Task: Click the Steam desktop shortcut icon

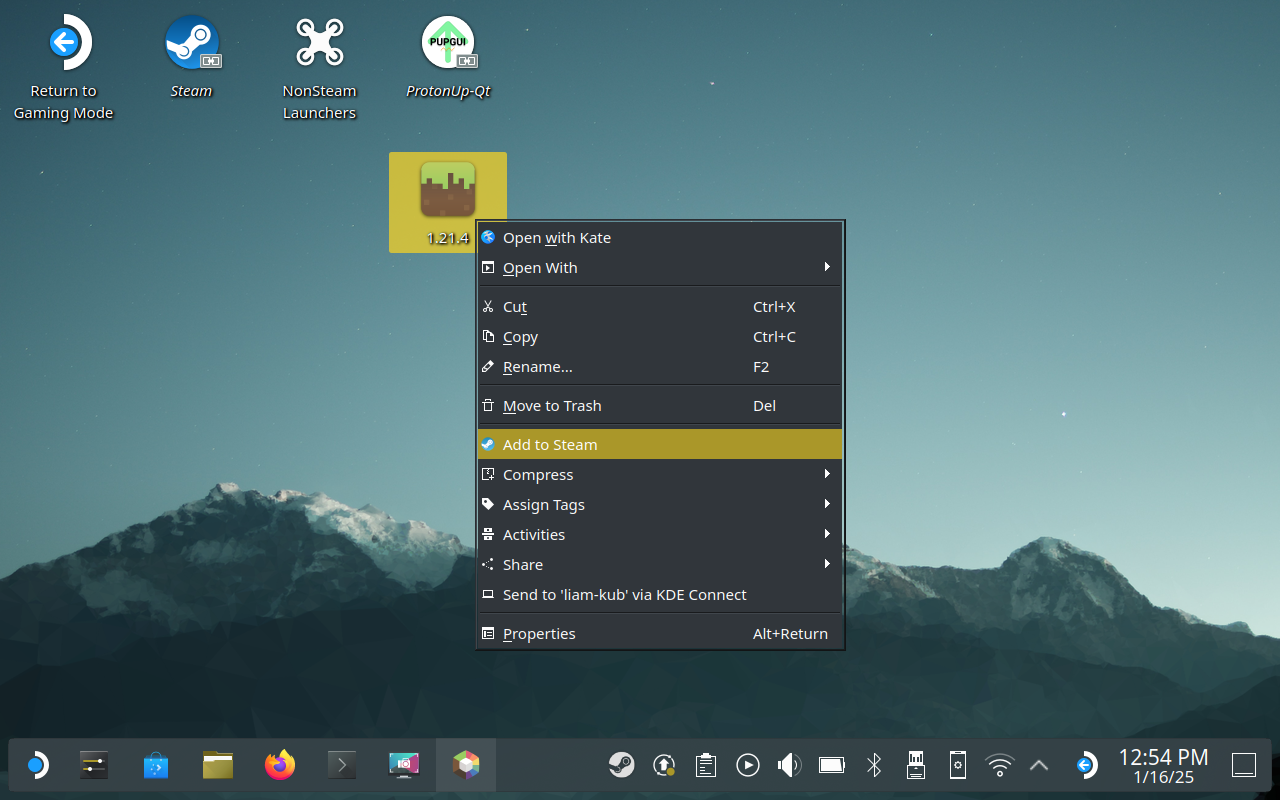Action: pyautogui.click(x=191, y=44)
